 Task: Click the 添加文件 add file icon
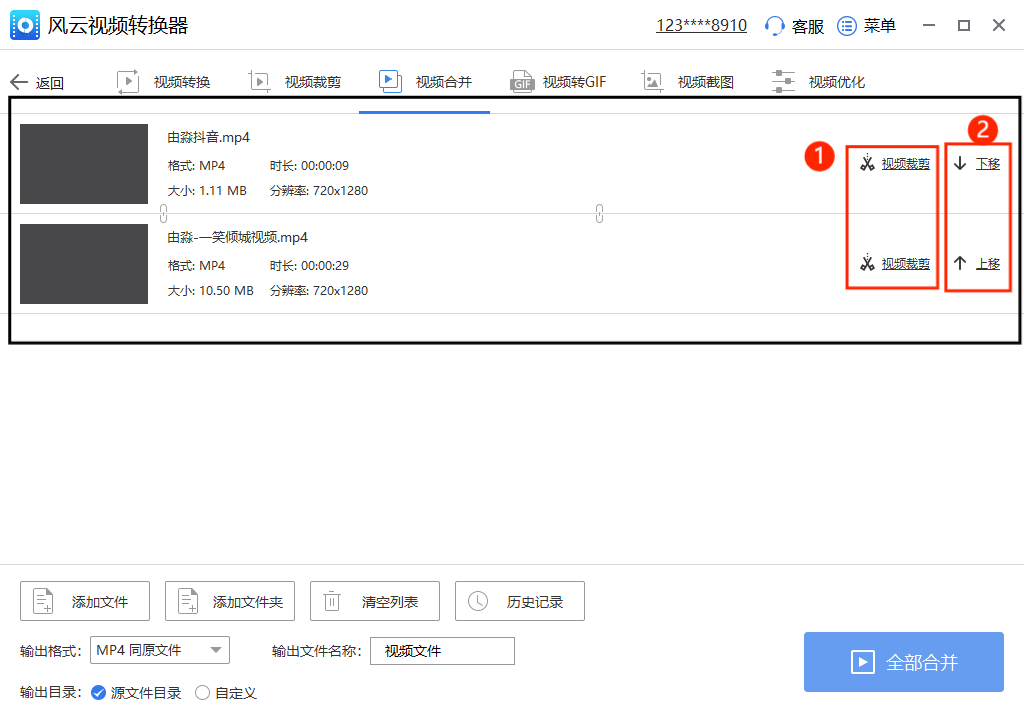pos(42,601)
